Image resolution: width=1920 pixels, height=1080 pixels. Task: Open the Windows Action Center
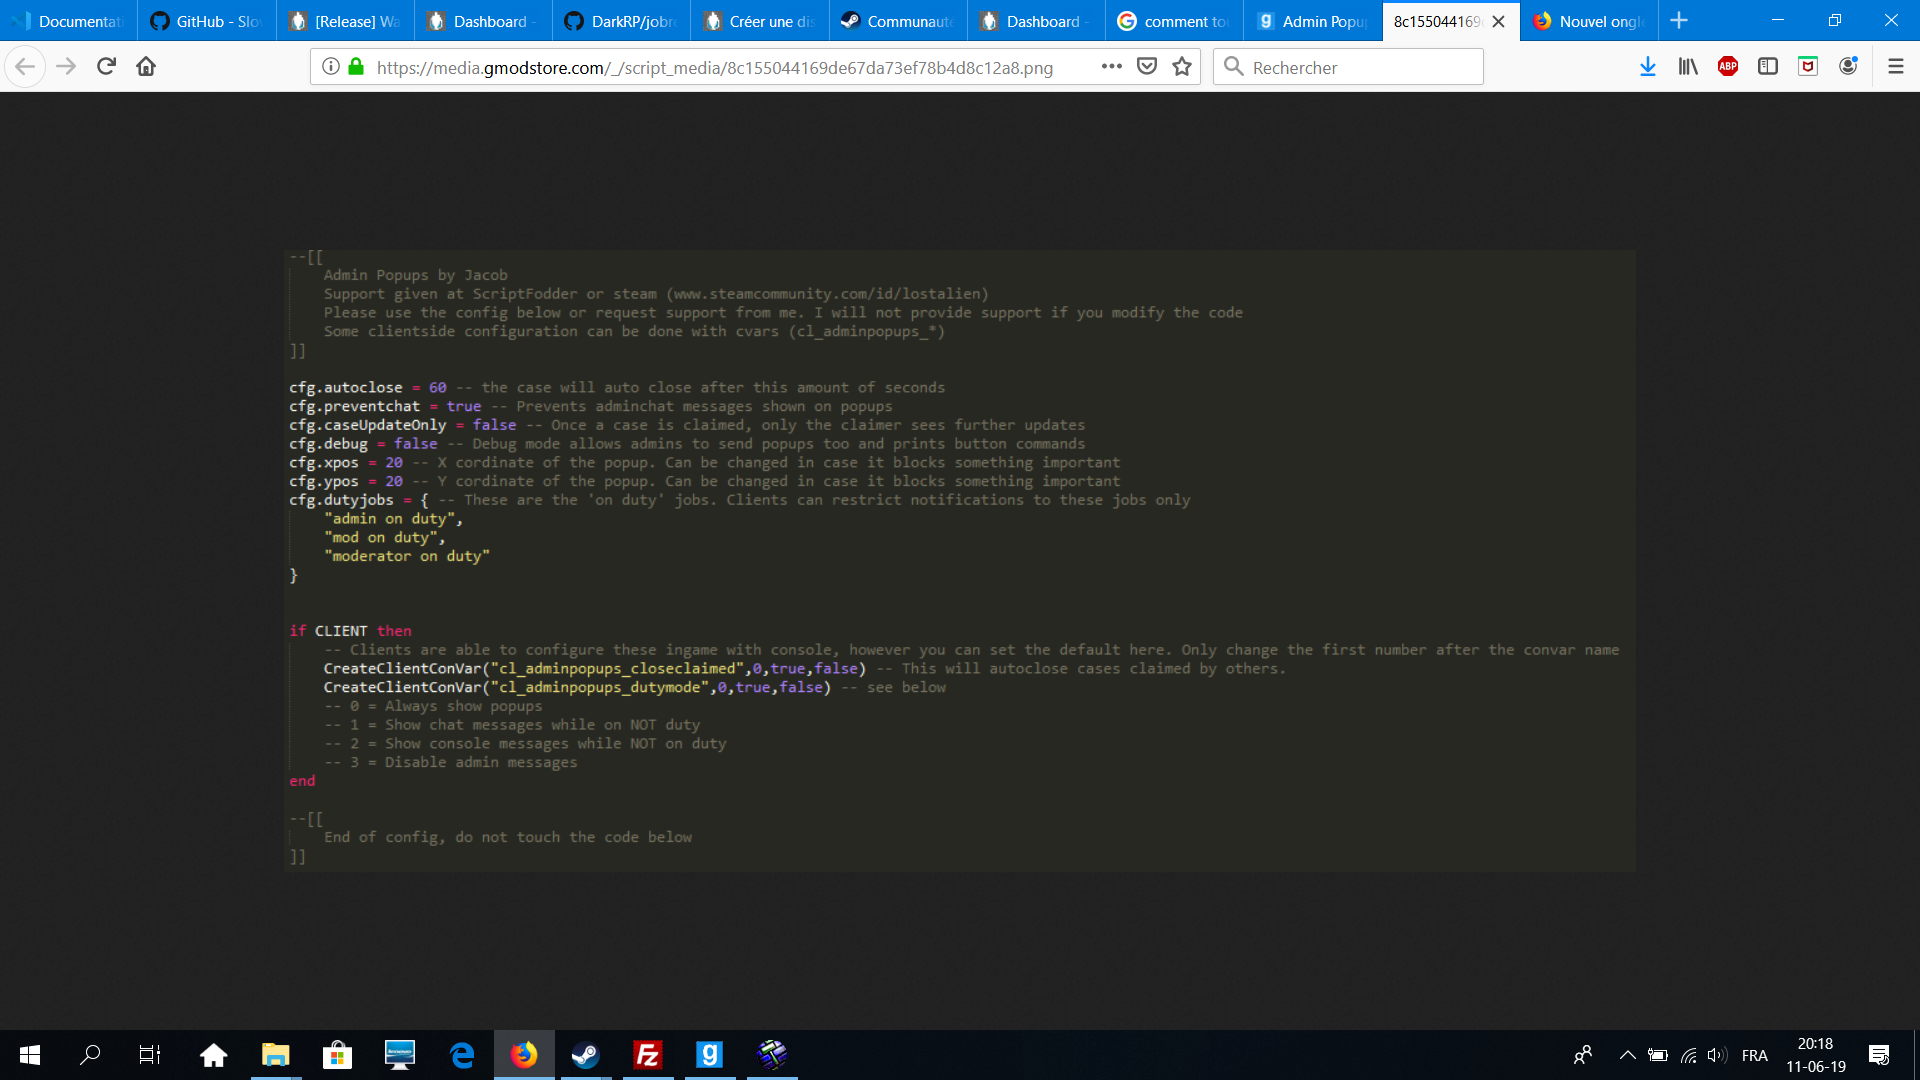point(1879,1055)
